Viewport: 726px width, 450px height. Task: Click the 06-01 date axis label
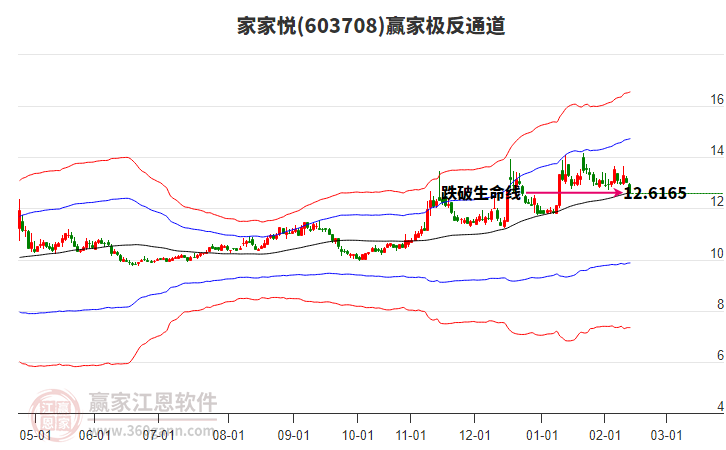click(94, 435)
